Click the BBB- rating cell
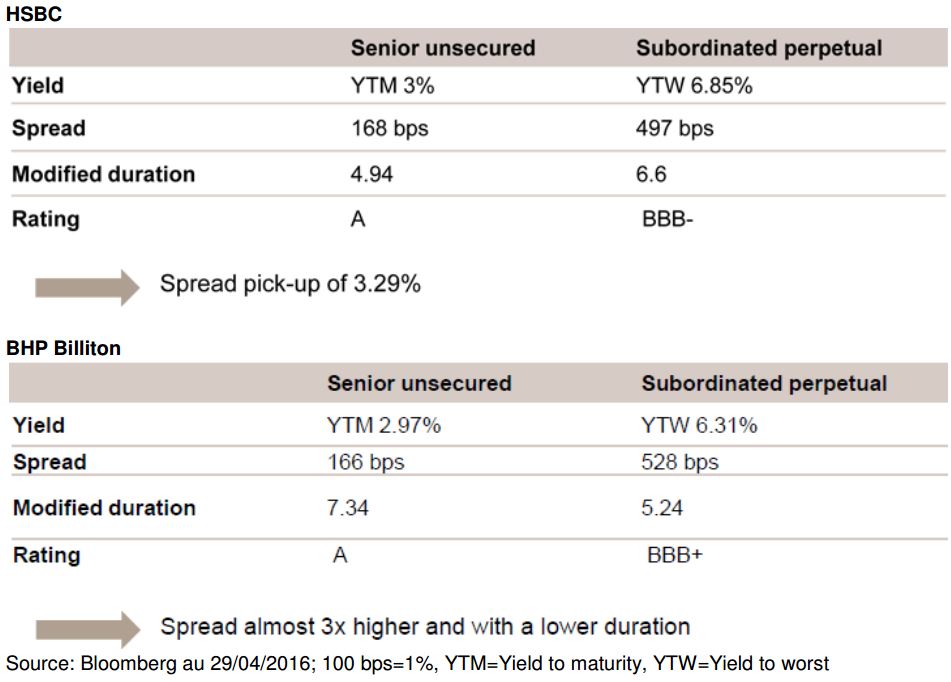Screen dimensions: 951x682 667,218
